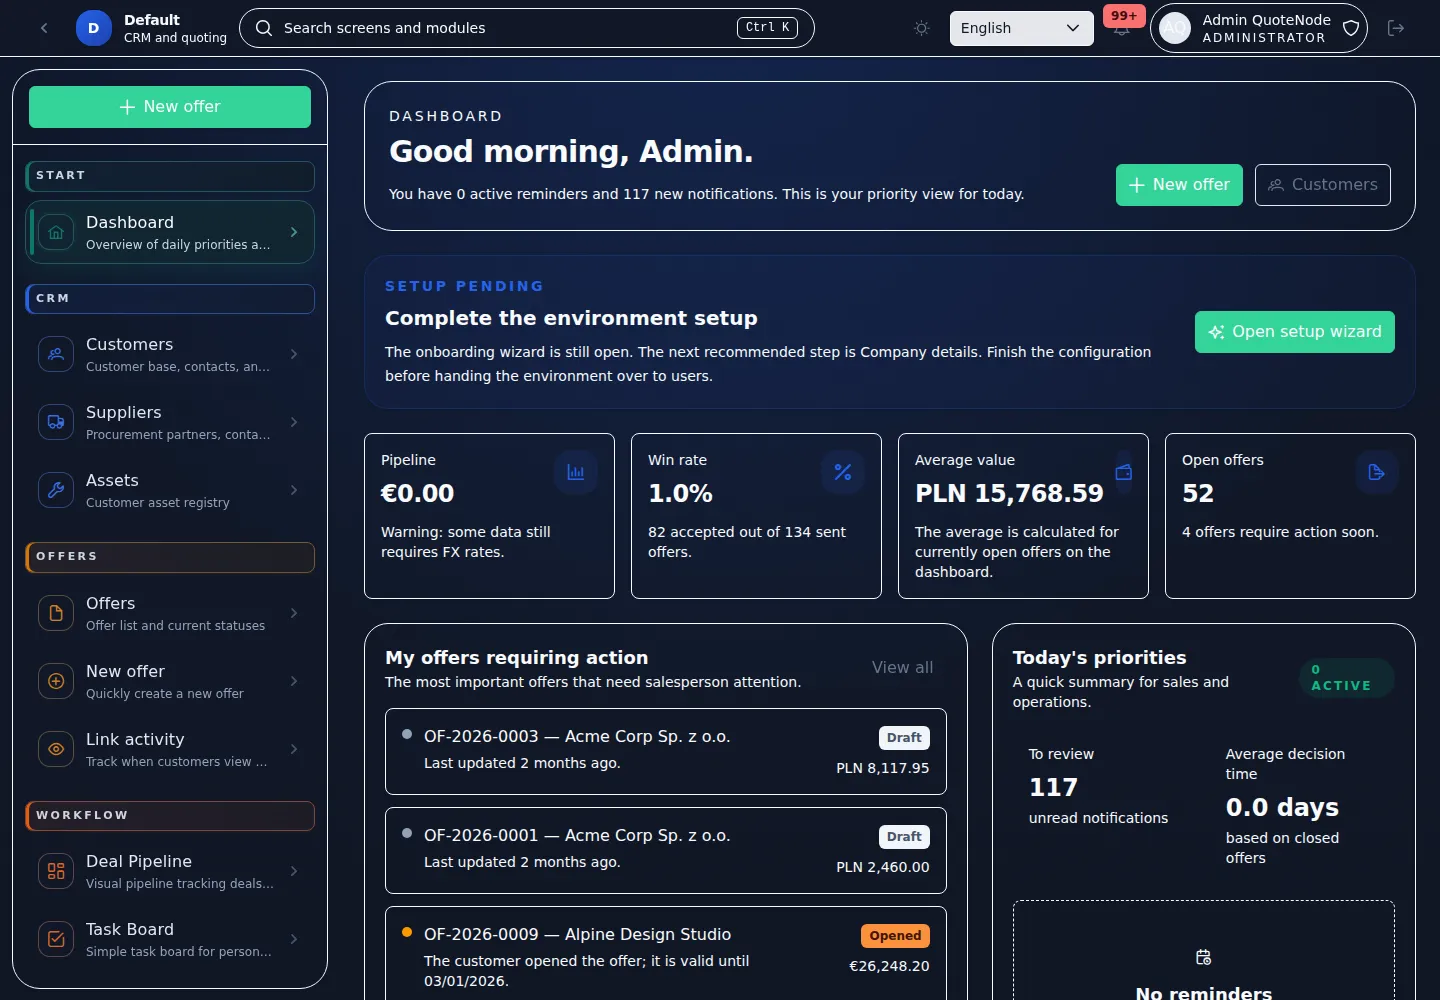The image size is (1440, 1000).
Task: Click the Ctrl K shortcut badge
Action: pos(767,28)
